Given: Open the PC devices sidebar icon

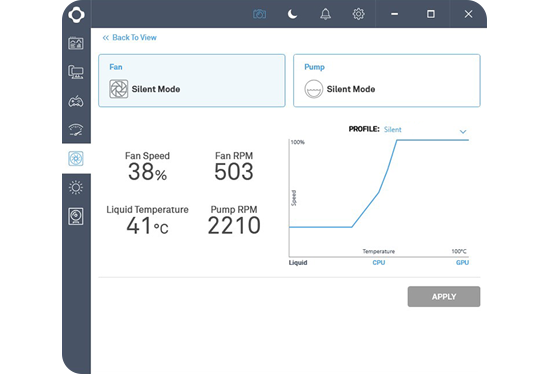Looking at the screenshot, I should (x=76, y=72).
